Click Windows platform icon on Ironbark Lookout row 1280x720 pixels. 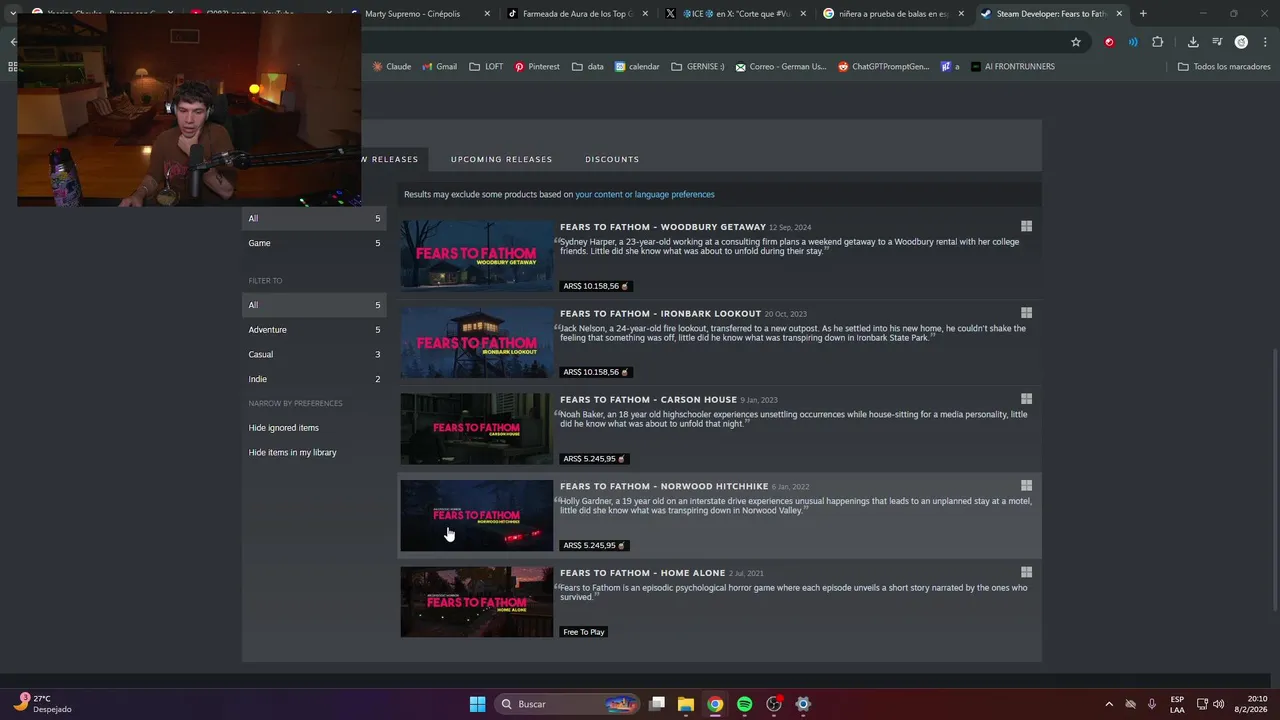pos(1026,313)
